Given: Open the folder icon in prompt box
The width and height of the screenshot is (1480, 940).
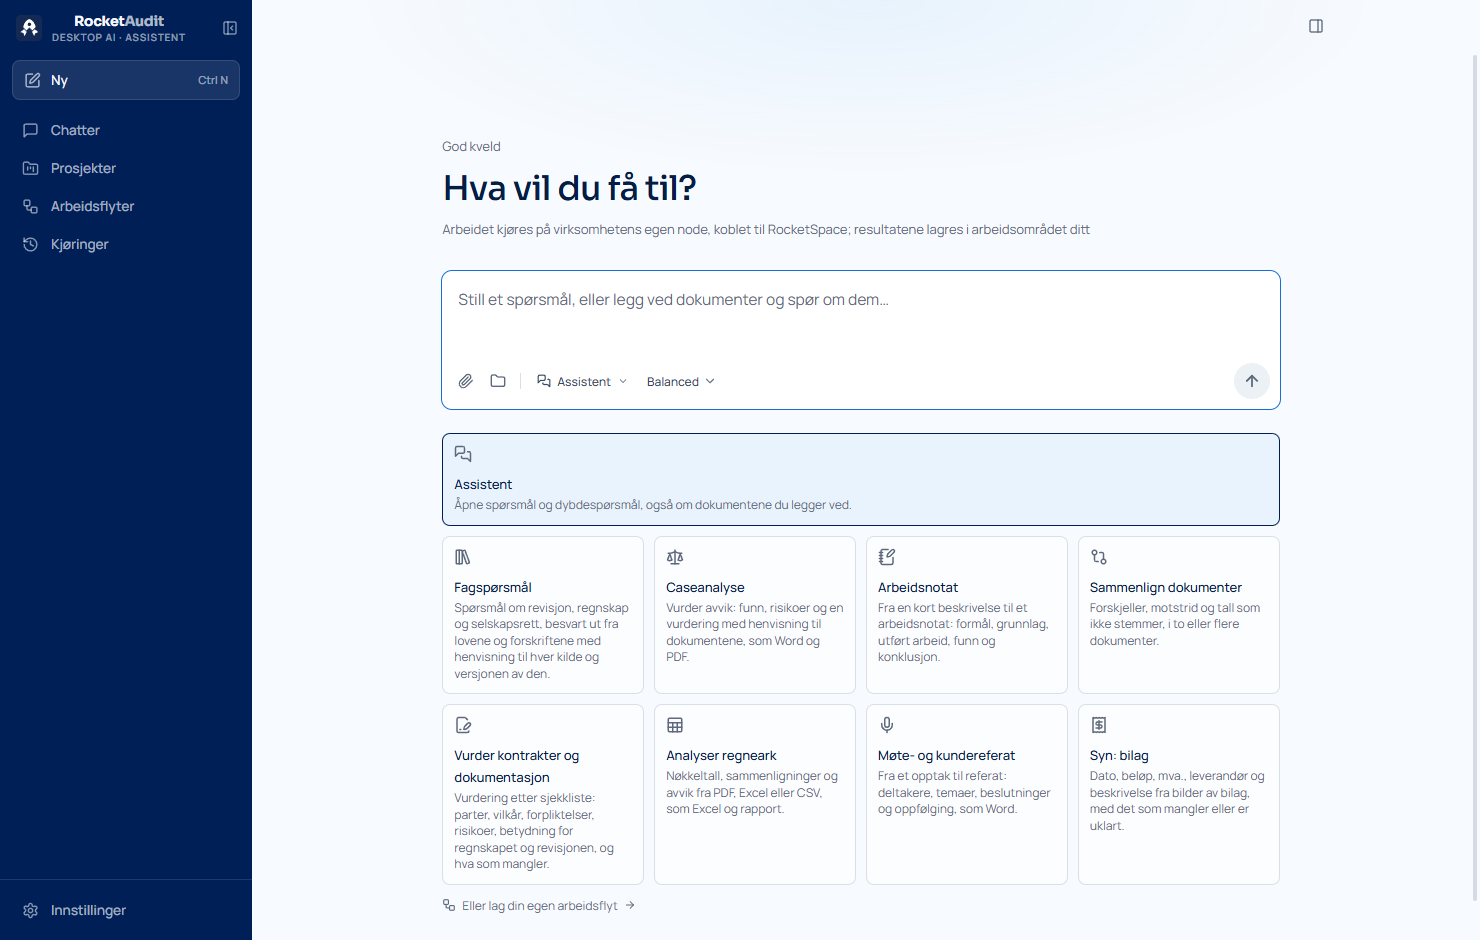Looking at the screenshot, I should [x=498, y=381].
